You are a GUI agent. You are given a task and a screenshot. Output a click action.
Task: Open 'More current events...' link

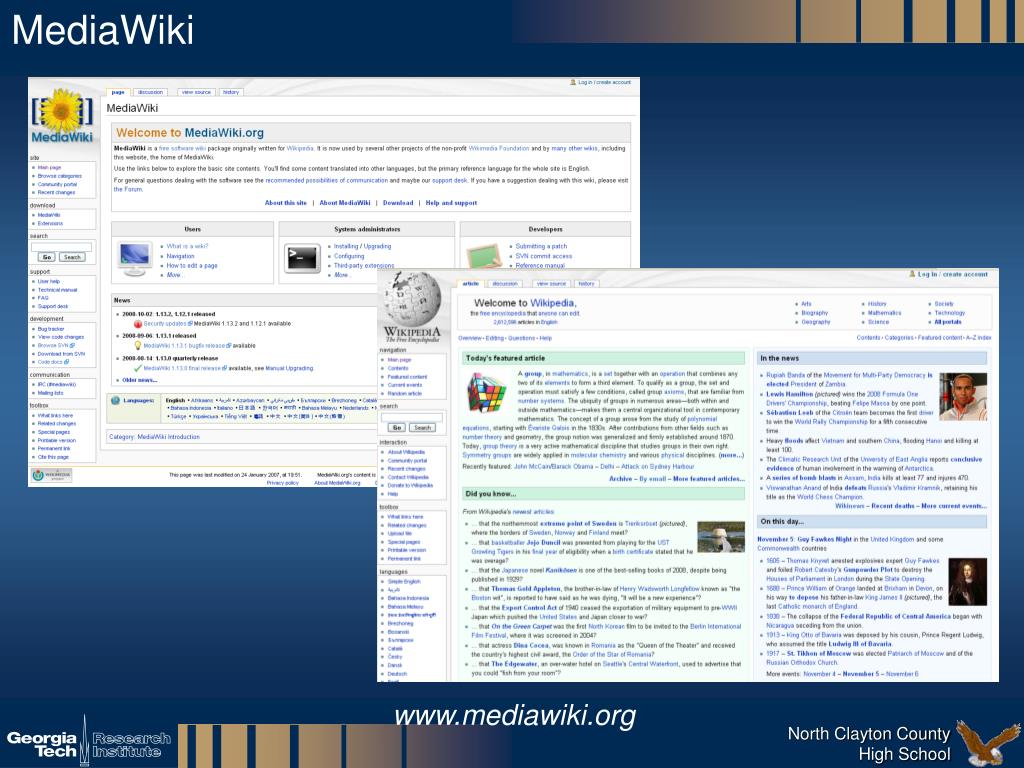tap(954, 506)
